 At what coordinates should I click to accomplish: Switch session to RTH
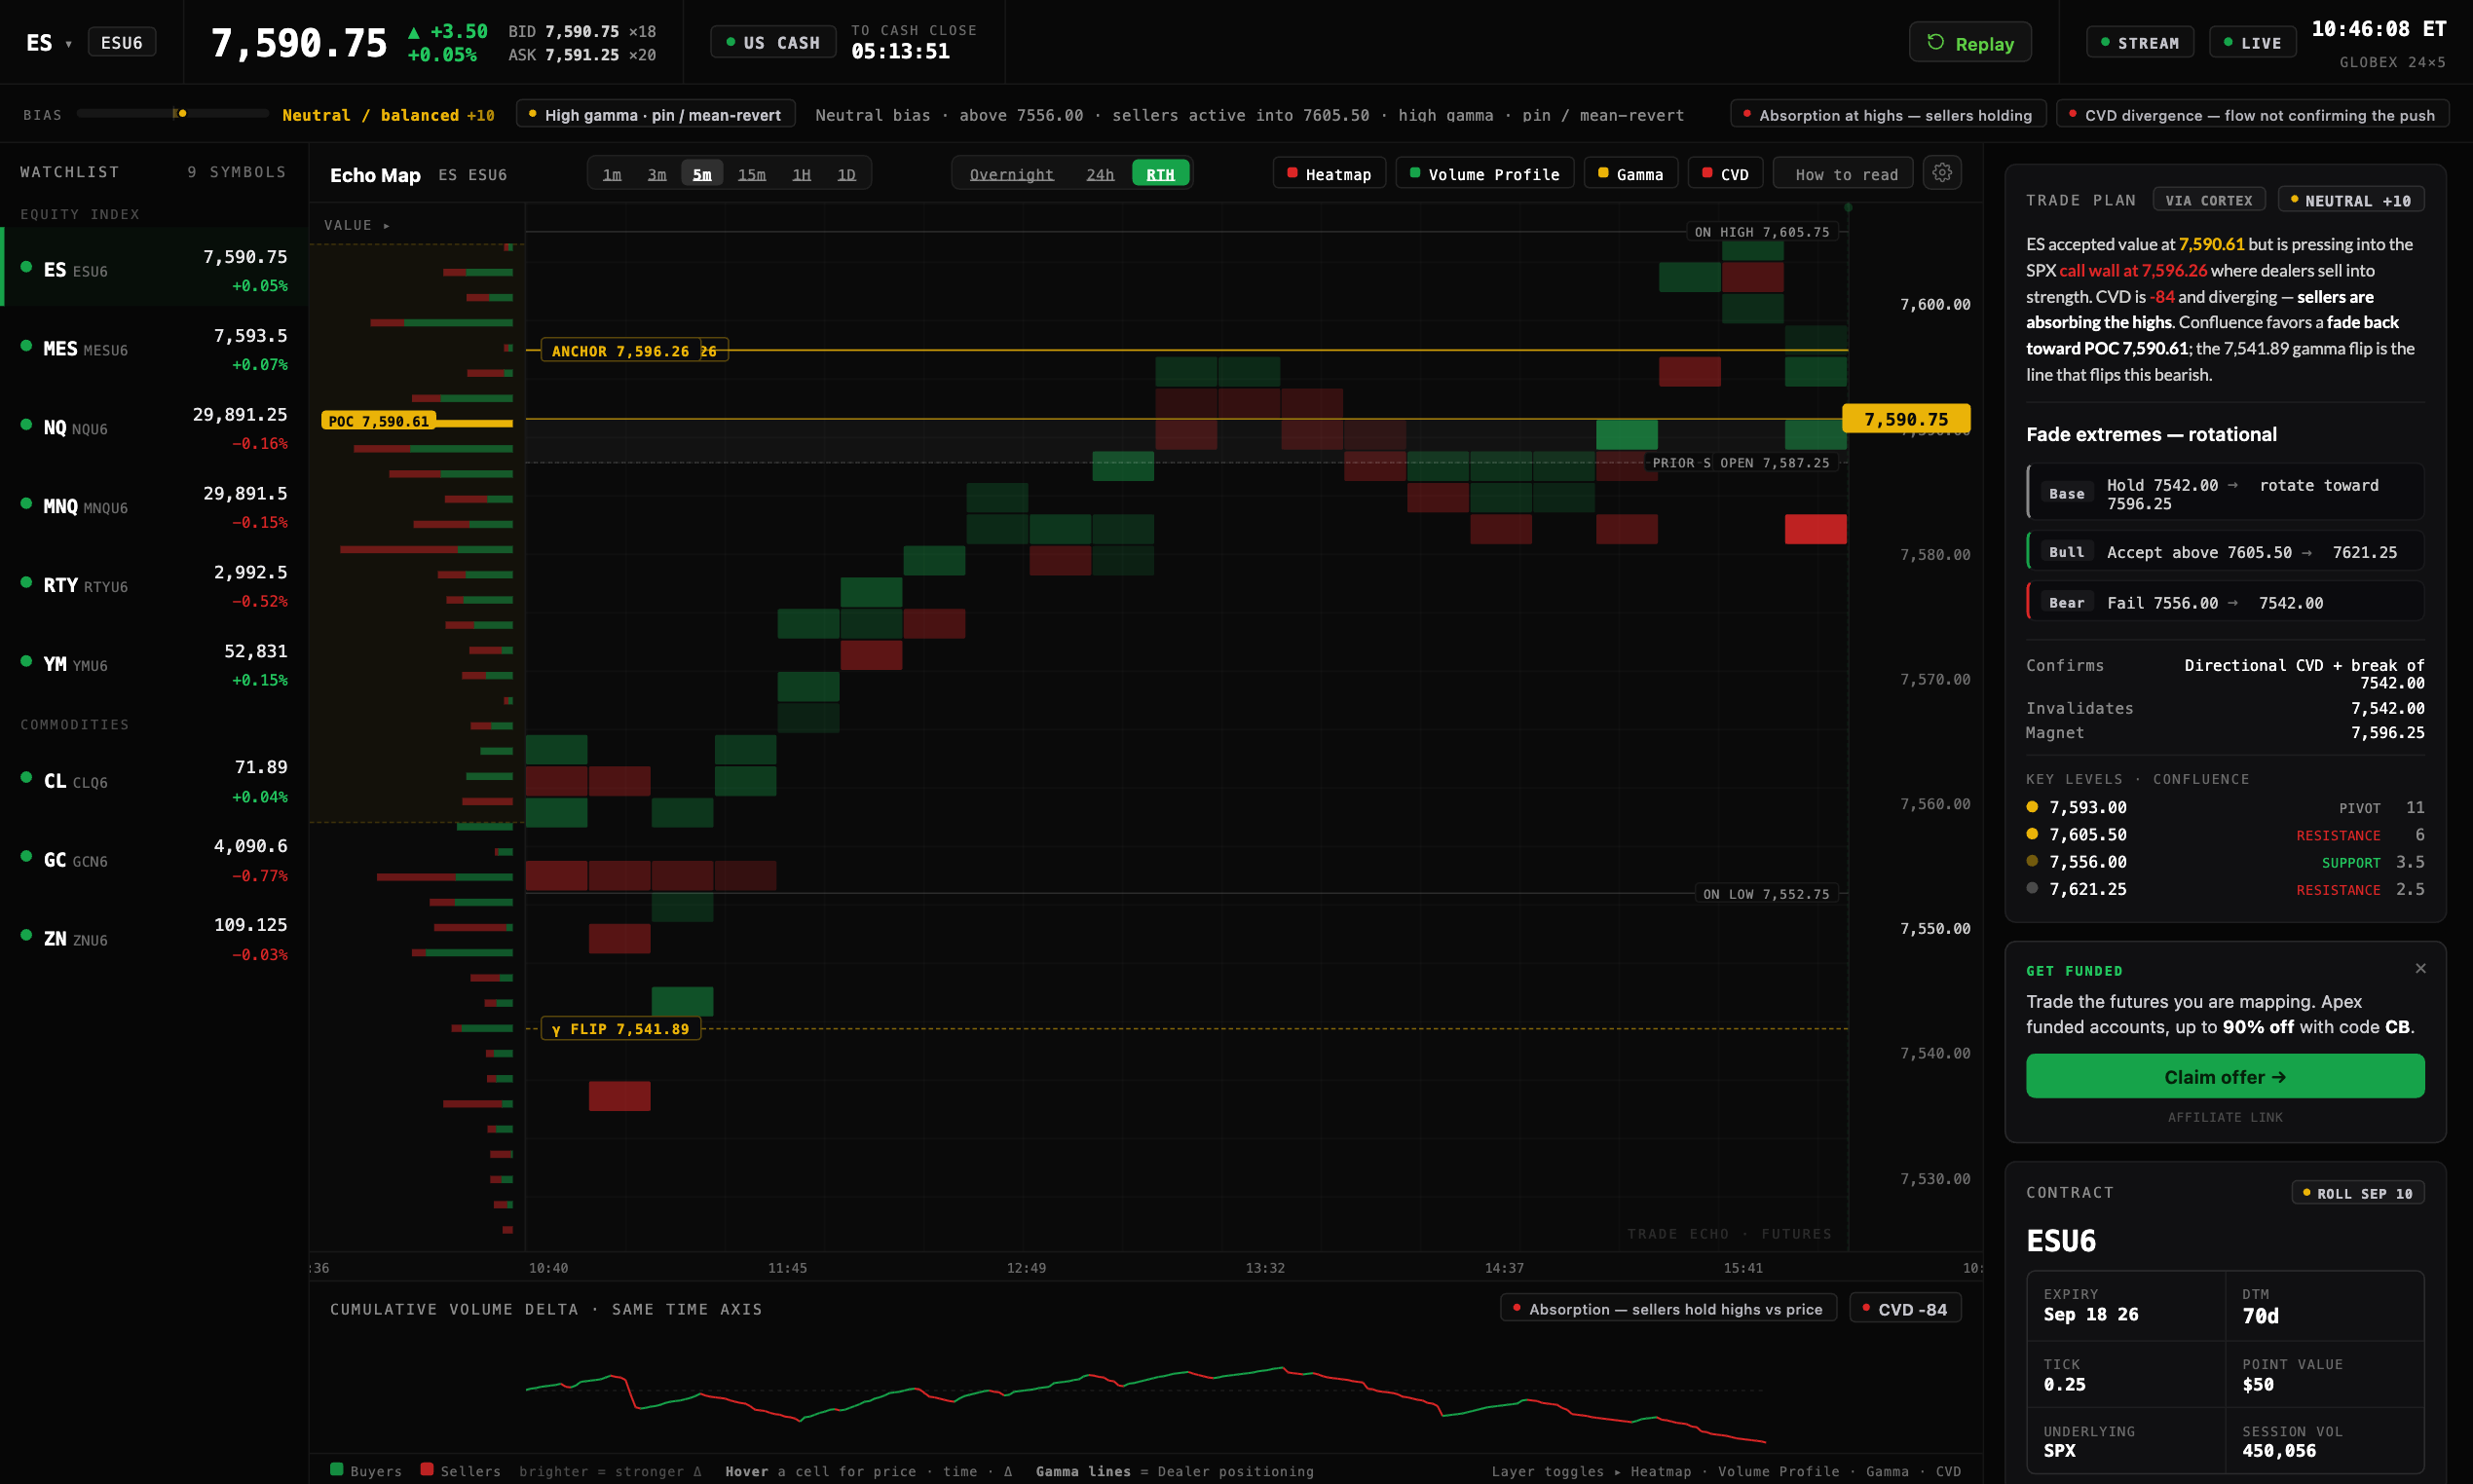[1160, 174]
